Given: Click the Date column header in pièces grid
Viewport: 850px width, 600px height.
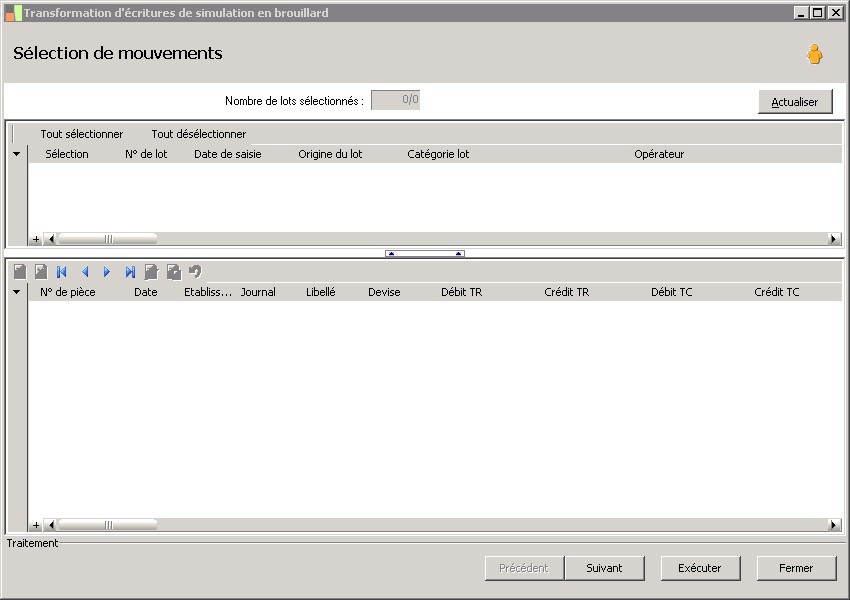Looking at the screenshot, I should click(x=146, y=292).
